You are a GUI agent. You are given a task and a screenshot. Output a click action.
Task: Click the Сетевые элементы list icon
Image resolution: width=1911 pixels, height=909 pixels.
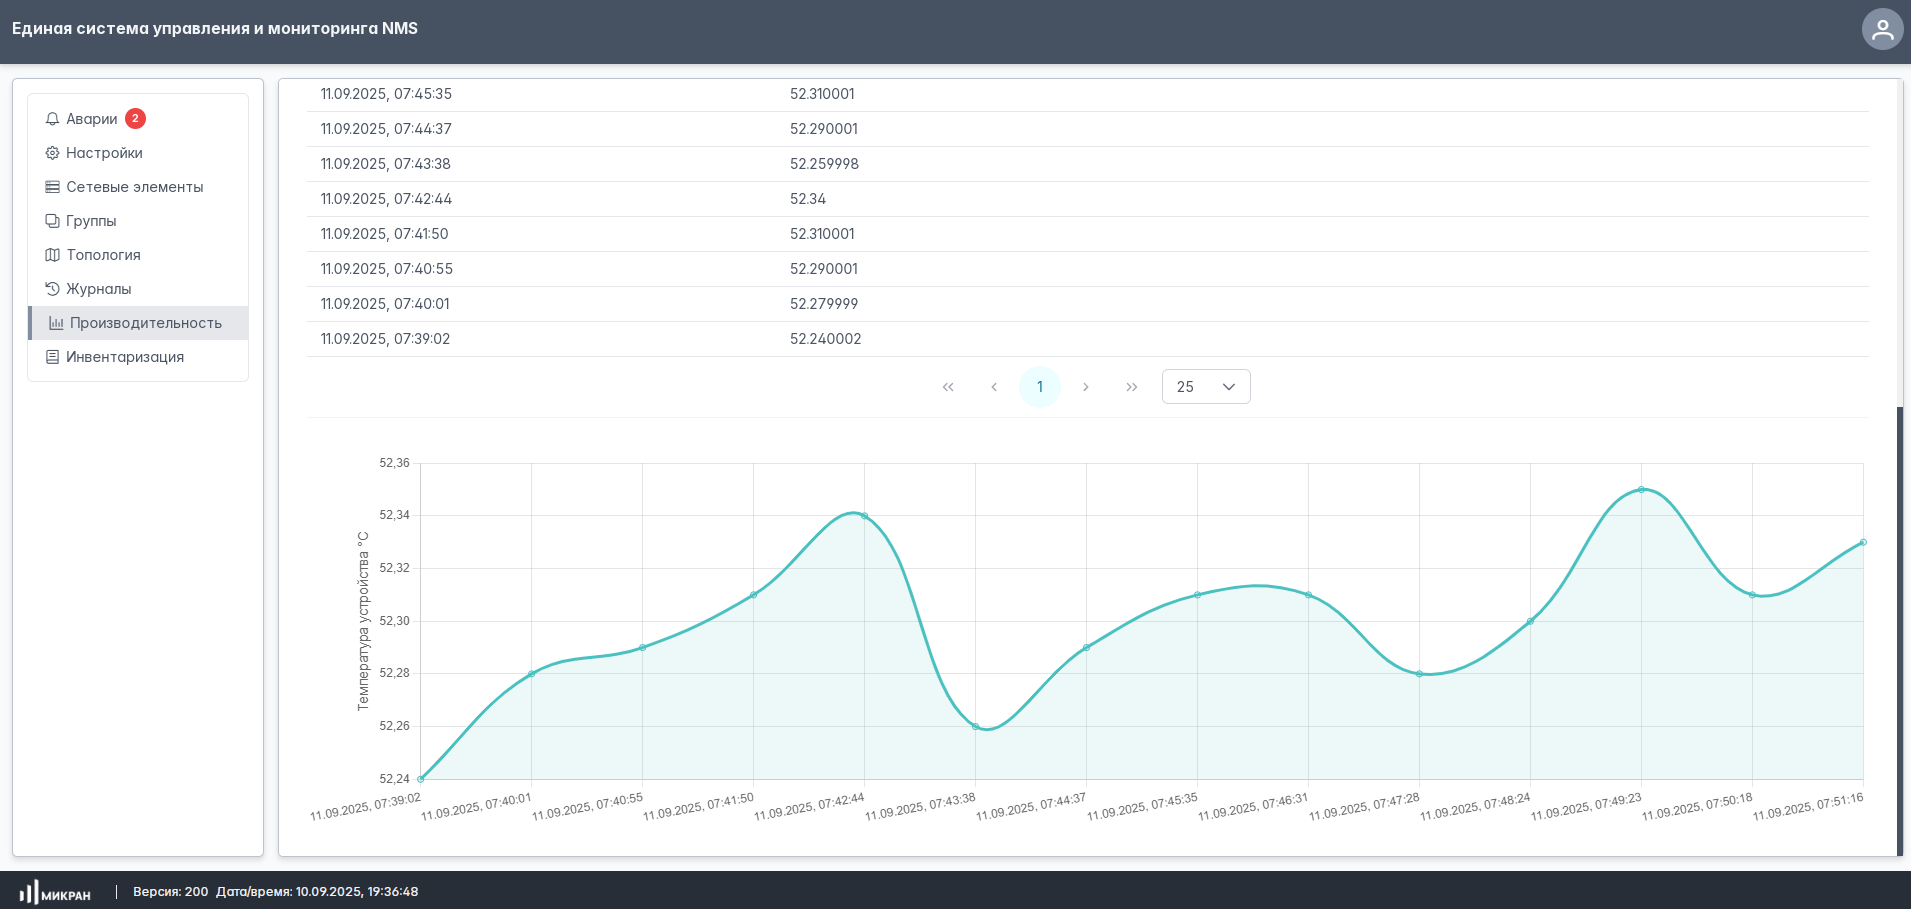pyautogui.click(x=52, y=187)
